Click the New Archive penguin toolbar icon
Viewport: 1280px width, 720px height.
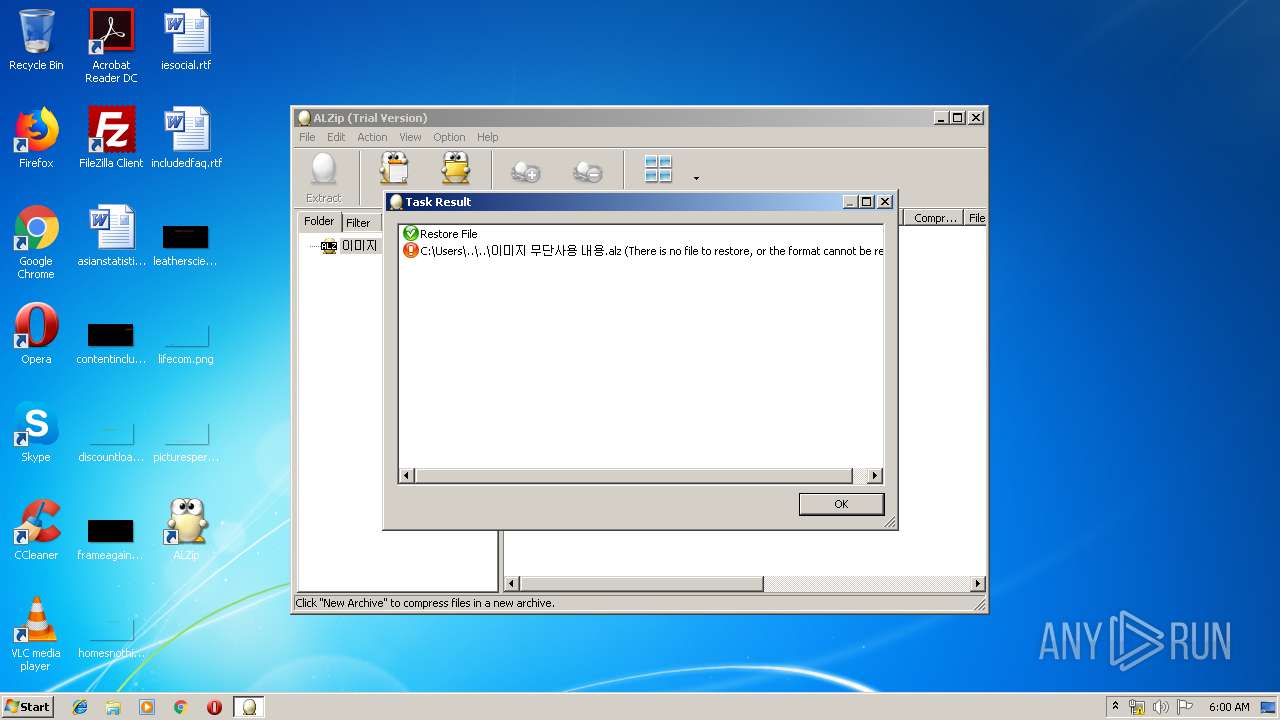(x=395, y=169)
